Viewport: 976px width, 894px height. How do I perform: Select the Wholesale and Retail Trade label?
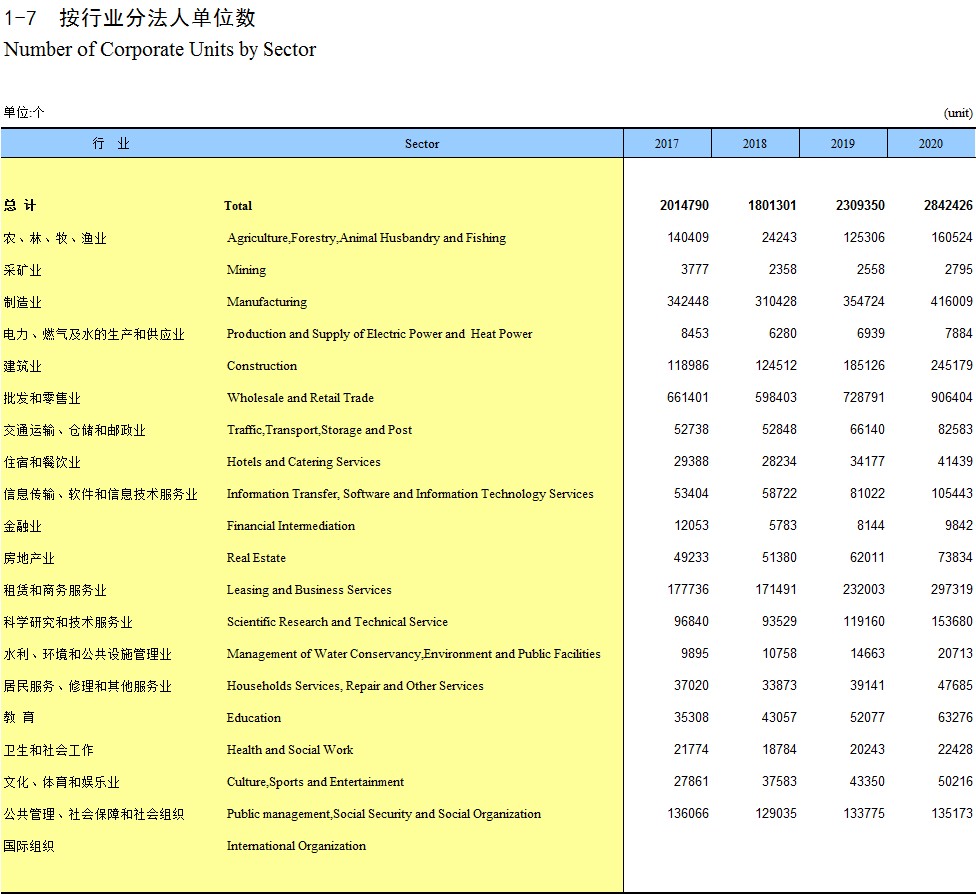pyautogui.click(x=300, y=398)
